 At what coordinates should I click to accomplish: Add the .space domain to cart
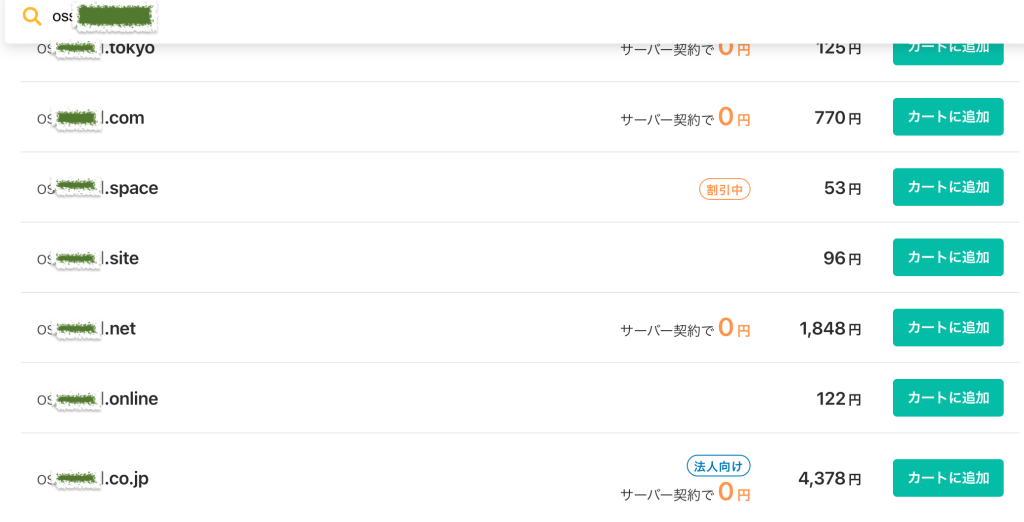[947, 187]
